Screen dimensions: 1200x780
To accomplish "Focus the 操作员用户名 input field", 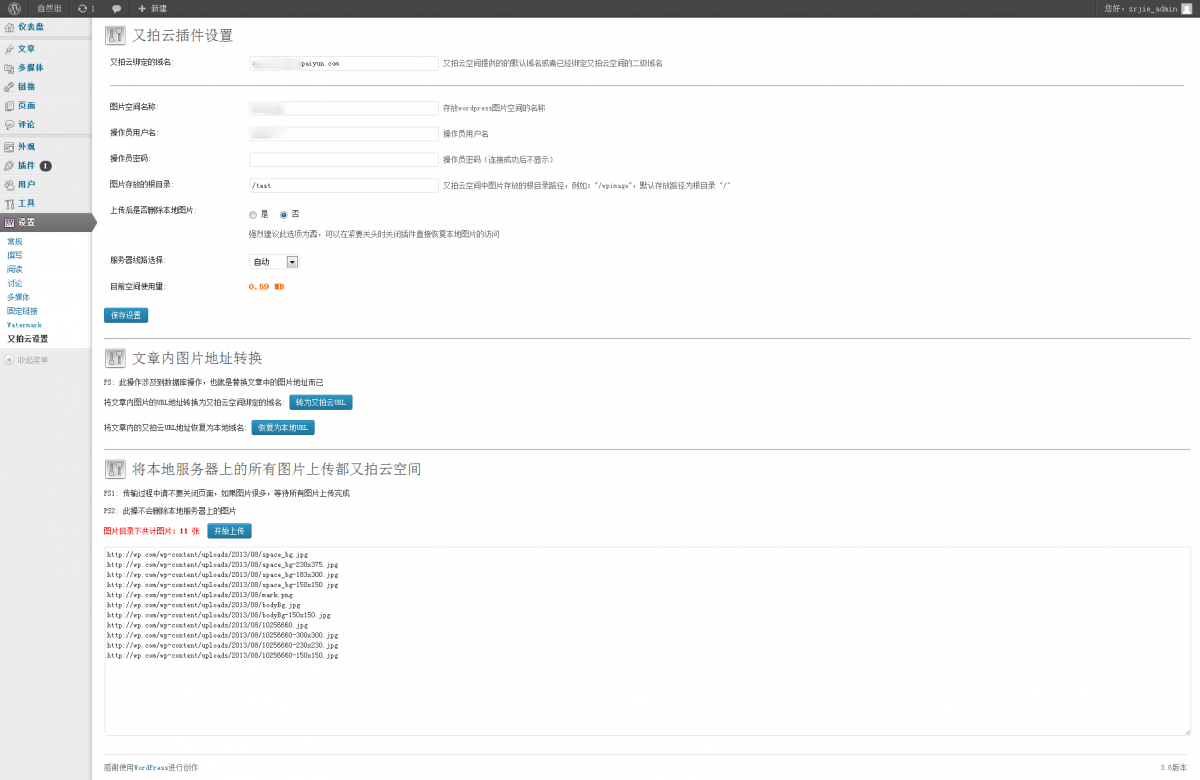I will tap(344, 133).
